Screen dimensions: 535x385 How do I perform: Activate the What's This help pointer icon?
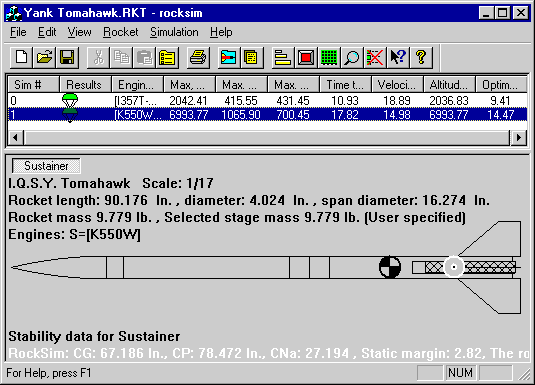[x=398, y=57]
